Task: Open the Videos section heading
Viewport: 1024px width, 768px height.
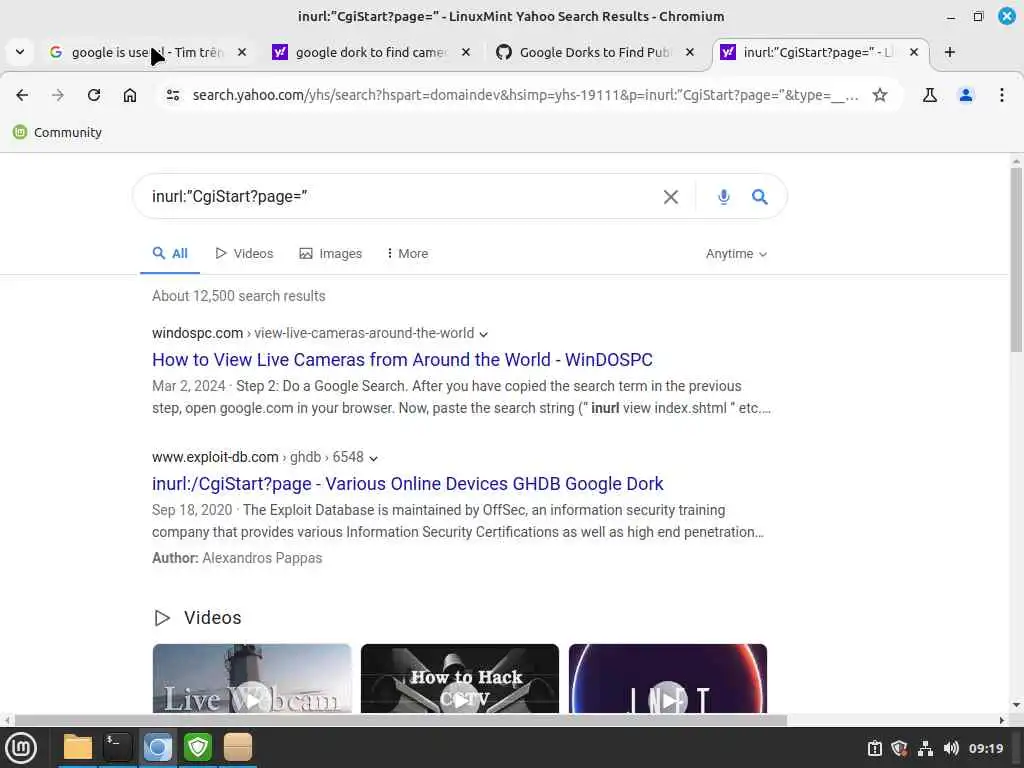Action: coord(212,618)
